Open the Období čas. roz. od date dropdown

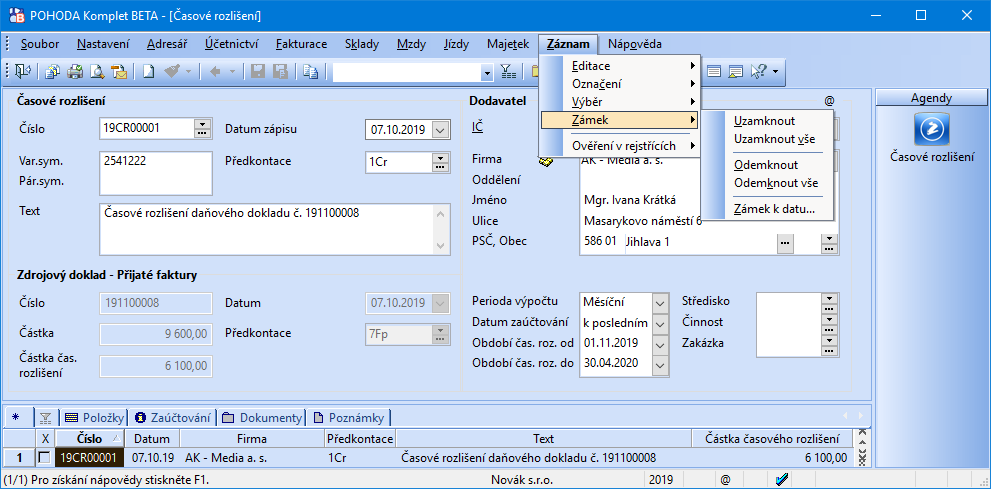(660, 345)
